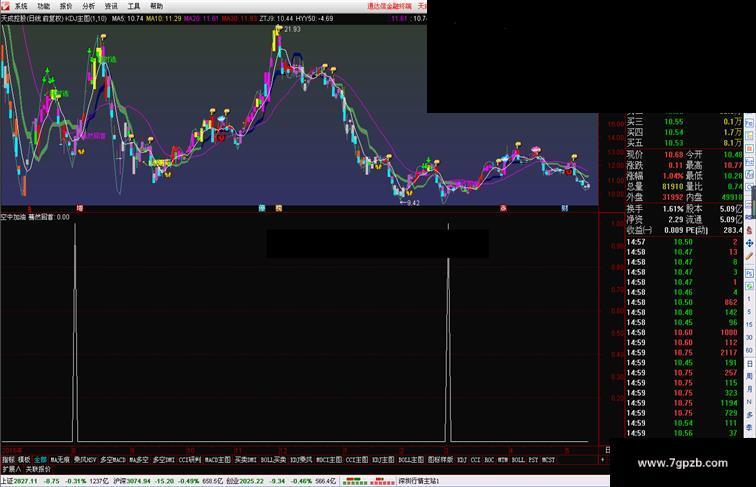Viewport: 756px width, 487px height.
Task: Switch to CCI主图 indicator
Action: coord(357,460)
